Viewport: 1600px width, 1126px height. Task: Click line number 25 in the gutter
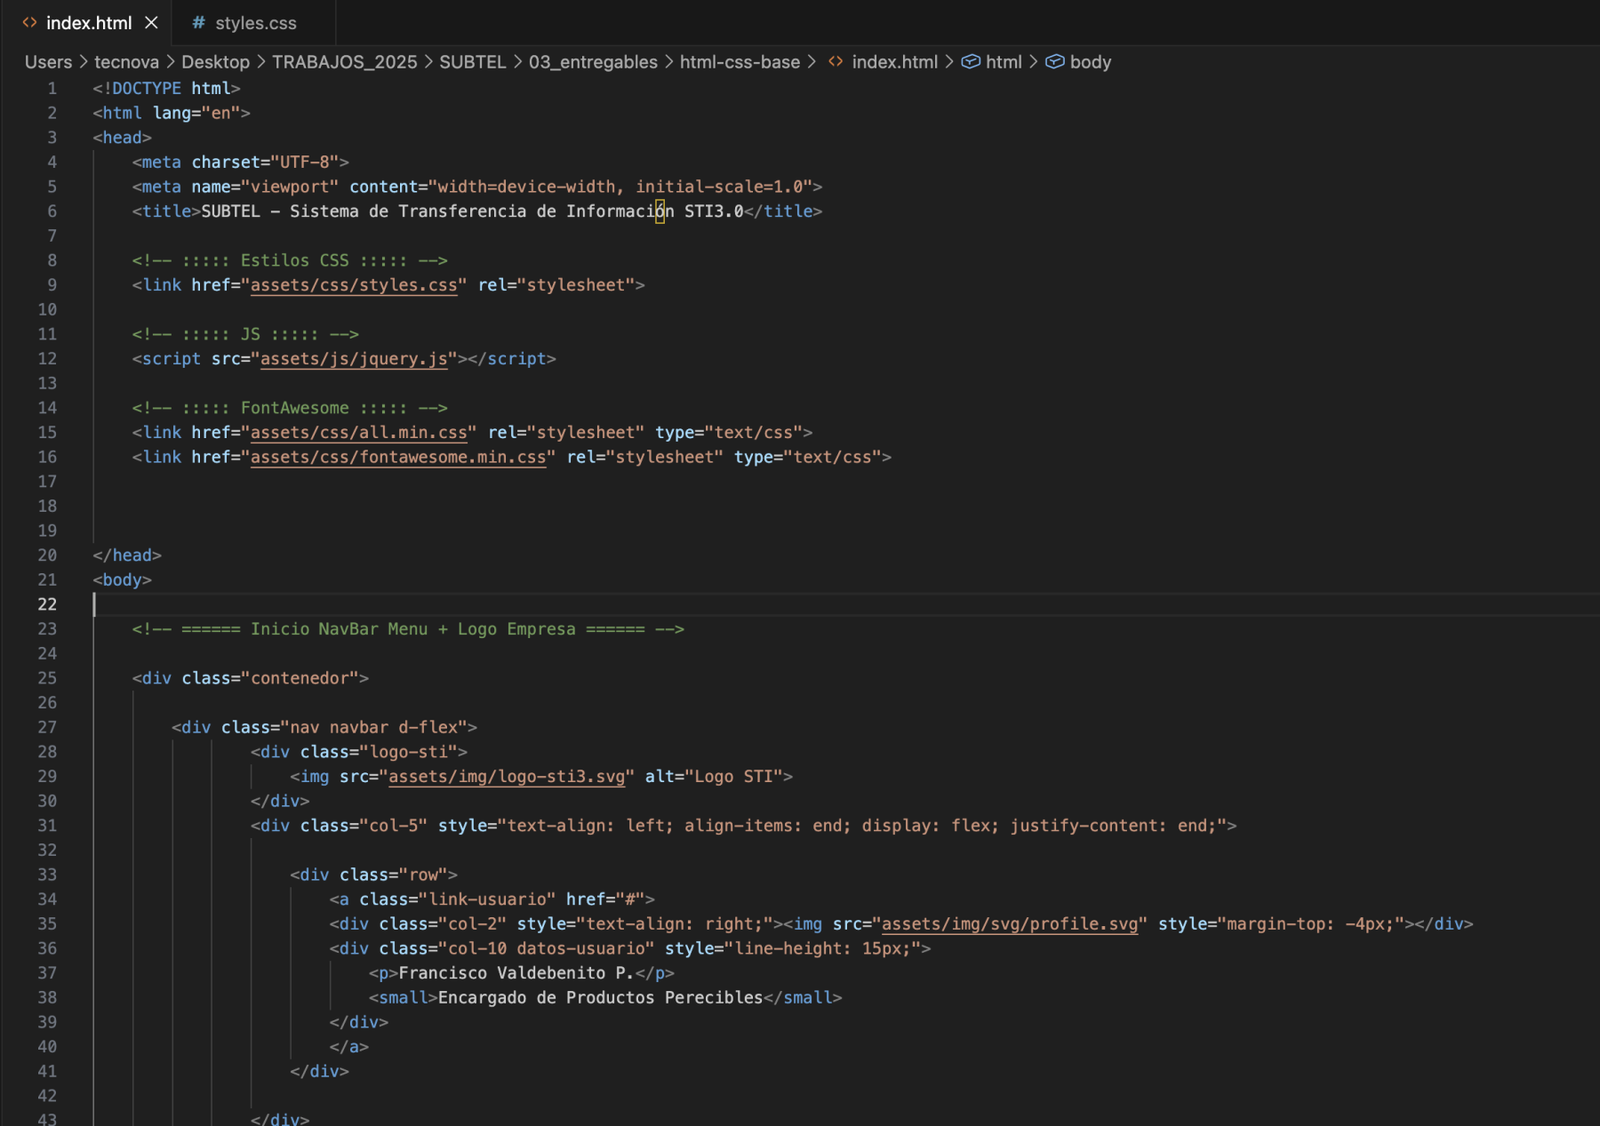(47, 678)
